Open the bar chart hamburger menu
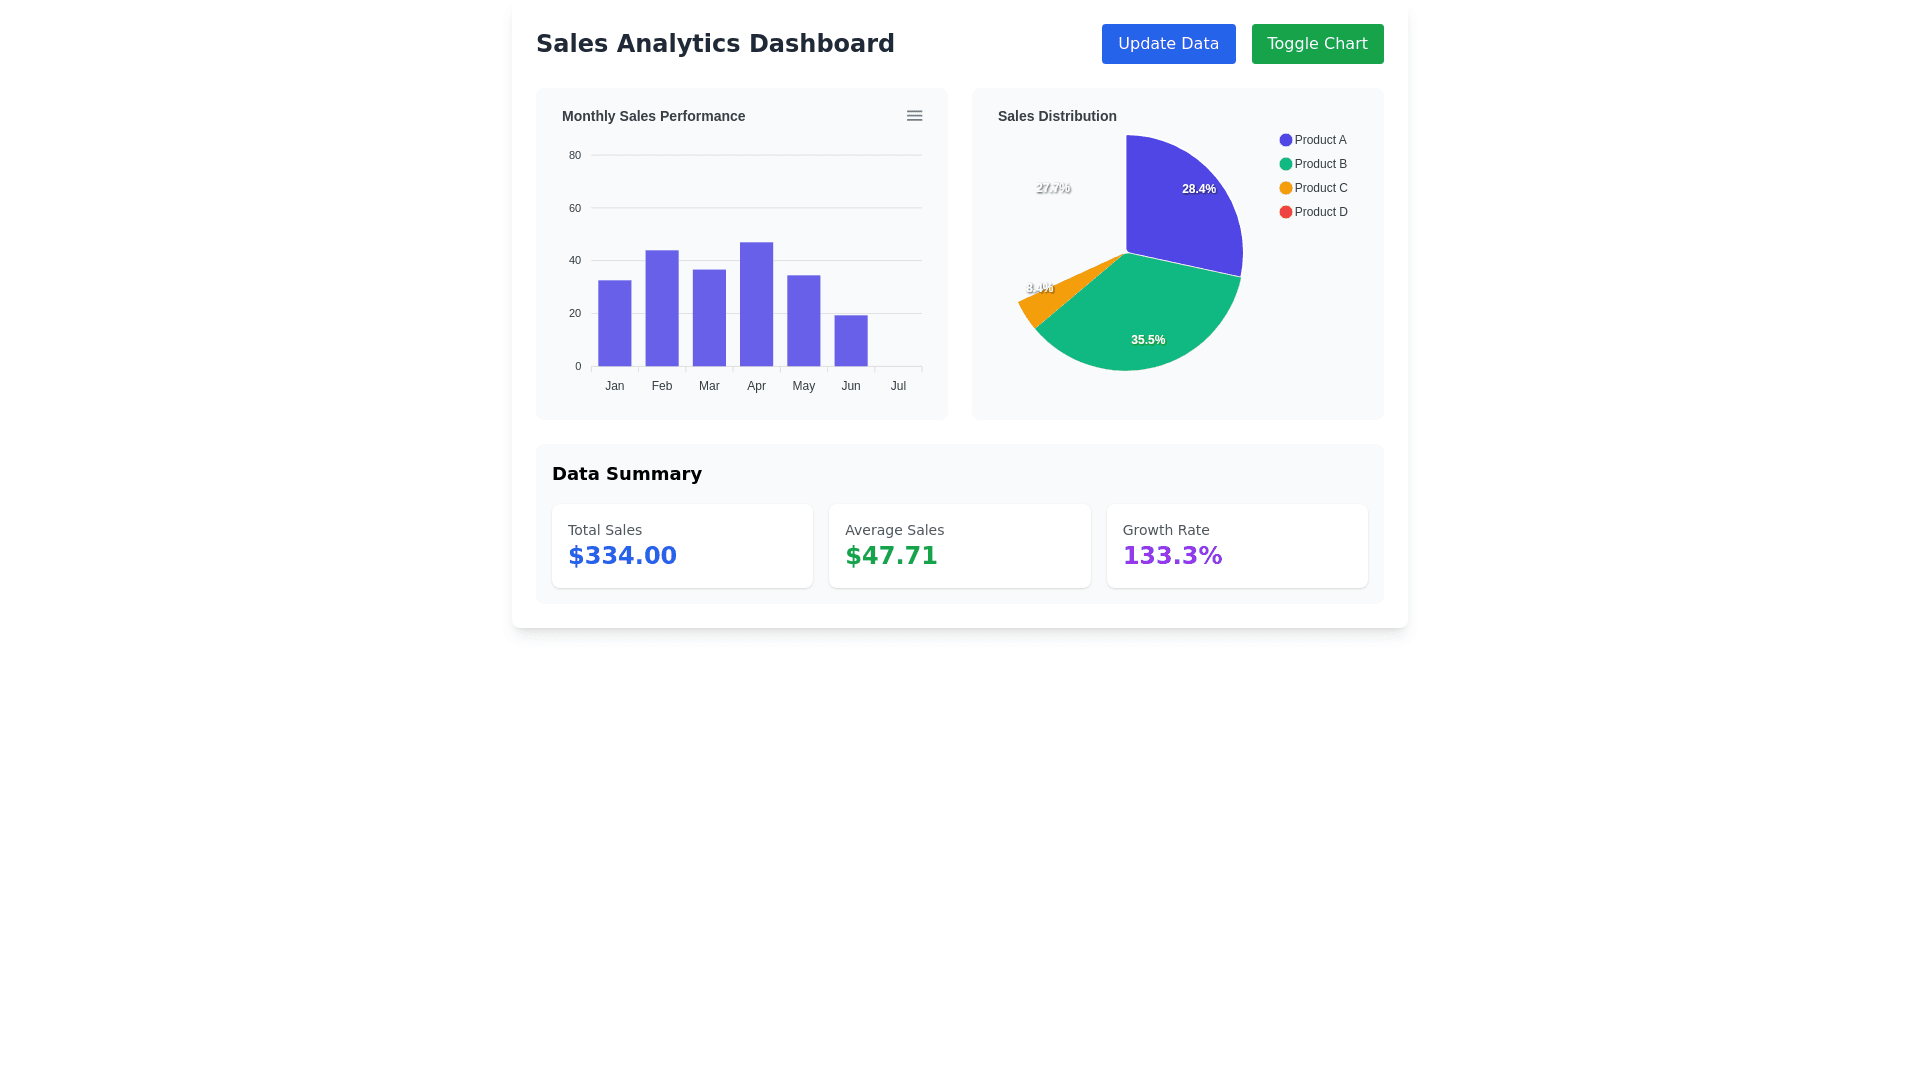 coord(914,116)
